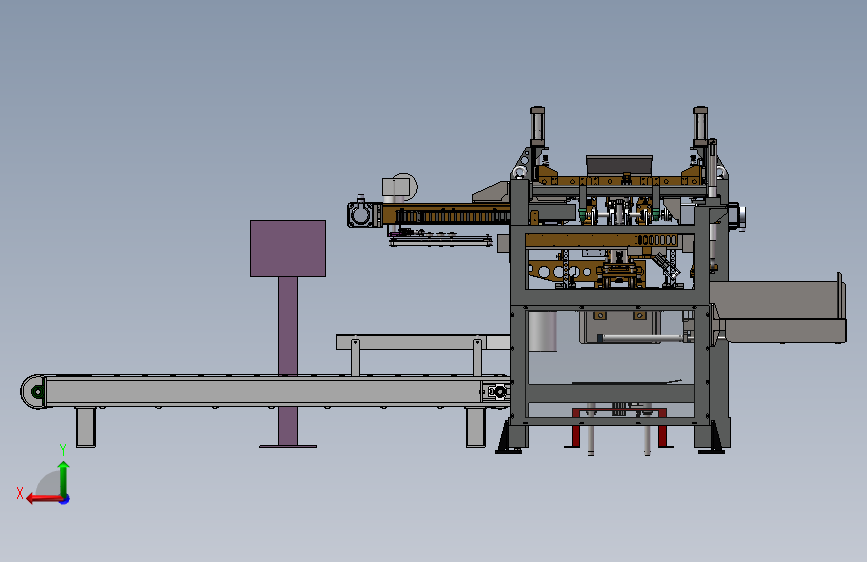Select the right vertical cylinder atop the frame

pyautogui.click(x=701, y=127)
